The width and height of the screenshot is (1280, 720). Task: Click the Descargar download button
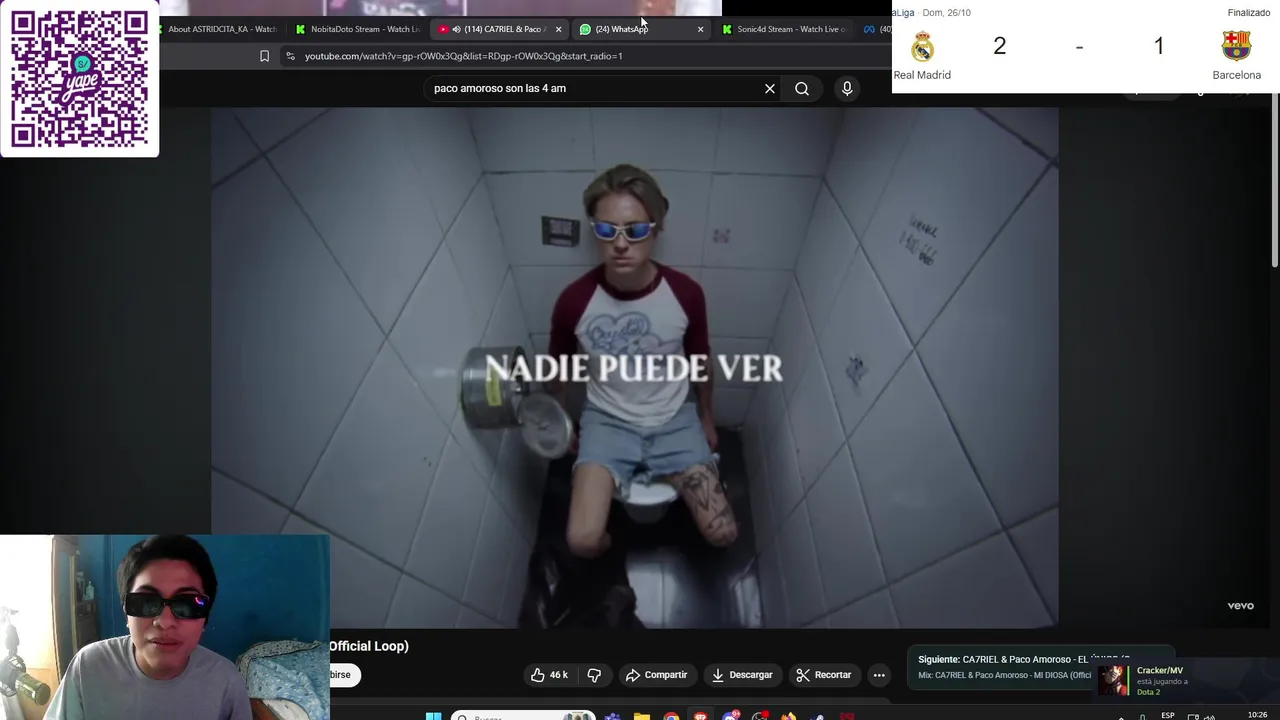point(742,675)
